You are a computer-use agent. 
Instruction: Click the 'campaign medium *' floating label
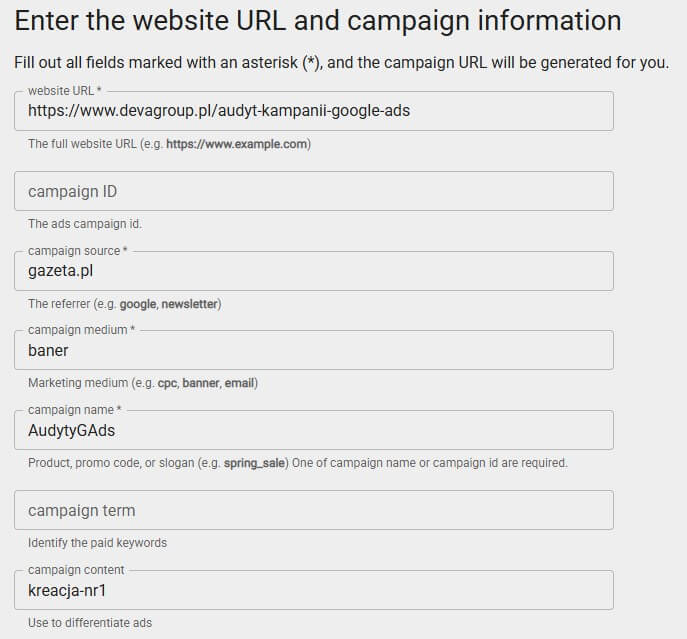(x=77, y=330)
